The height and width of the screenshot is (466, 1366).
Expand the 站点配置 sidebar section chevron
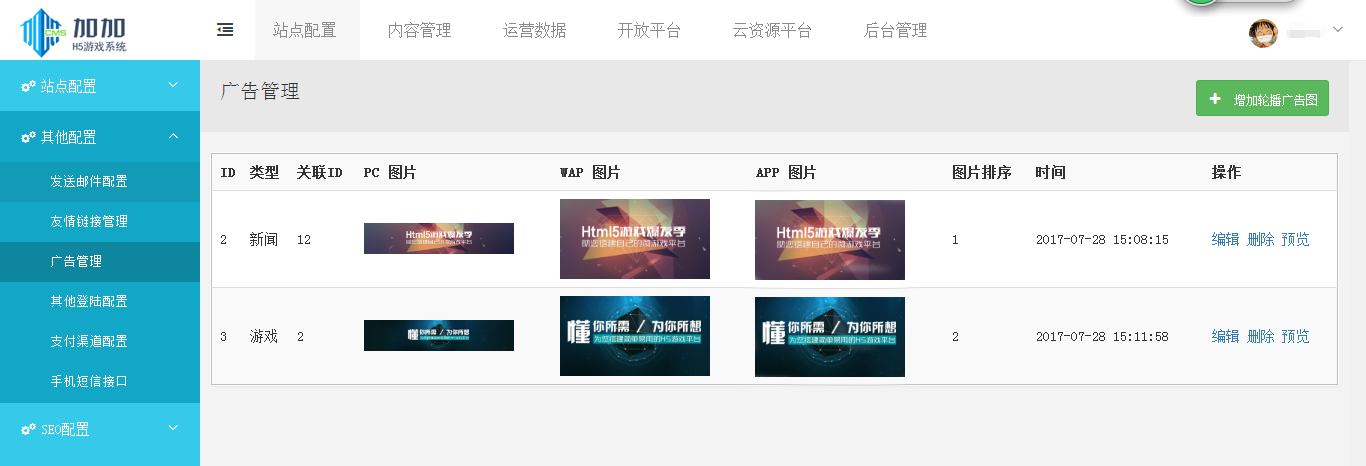173,86
